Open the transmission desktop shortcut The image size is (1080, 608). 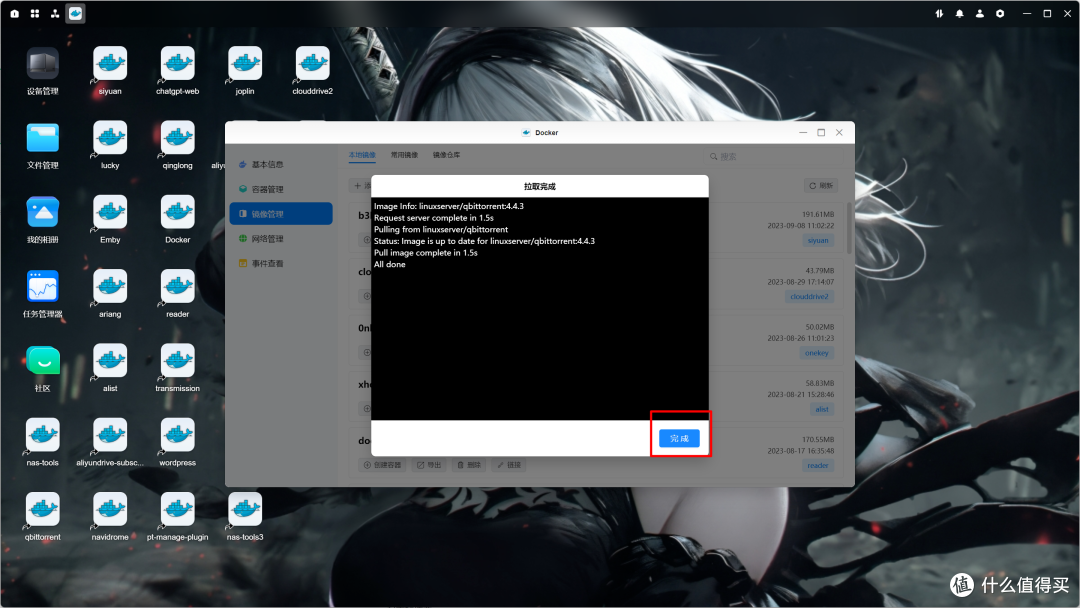pyautogui.click(x=178, y=368)
